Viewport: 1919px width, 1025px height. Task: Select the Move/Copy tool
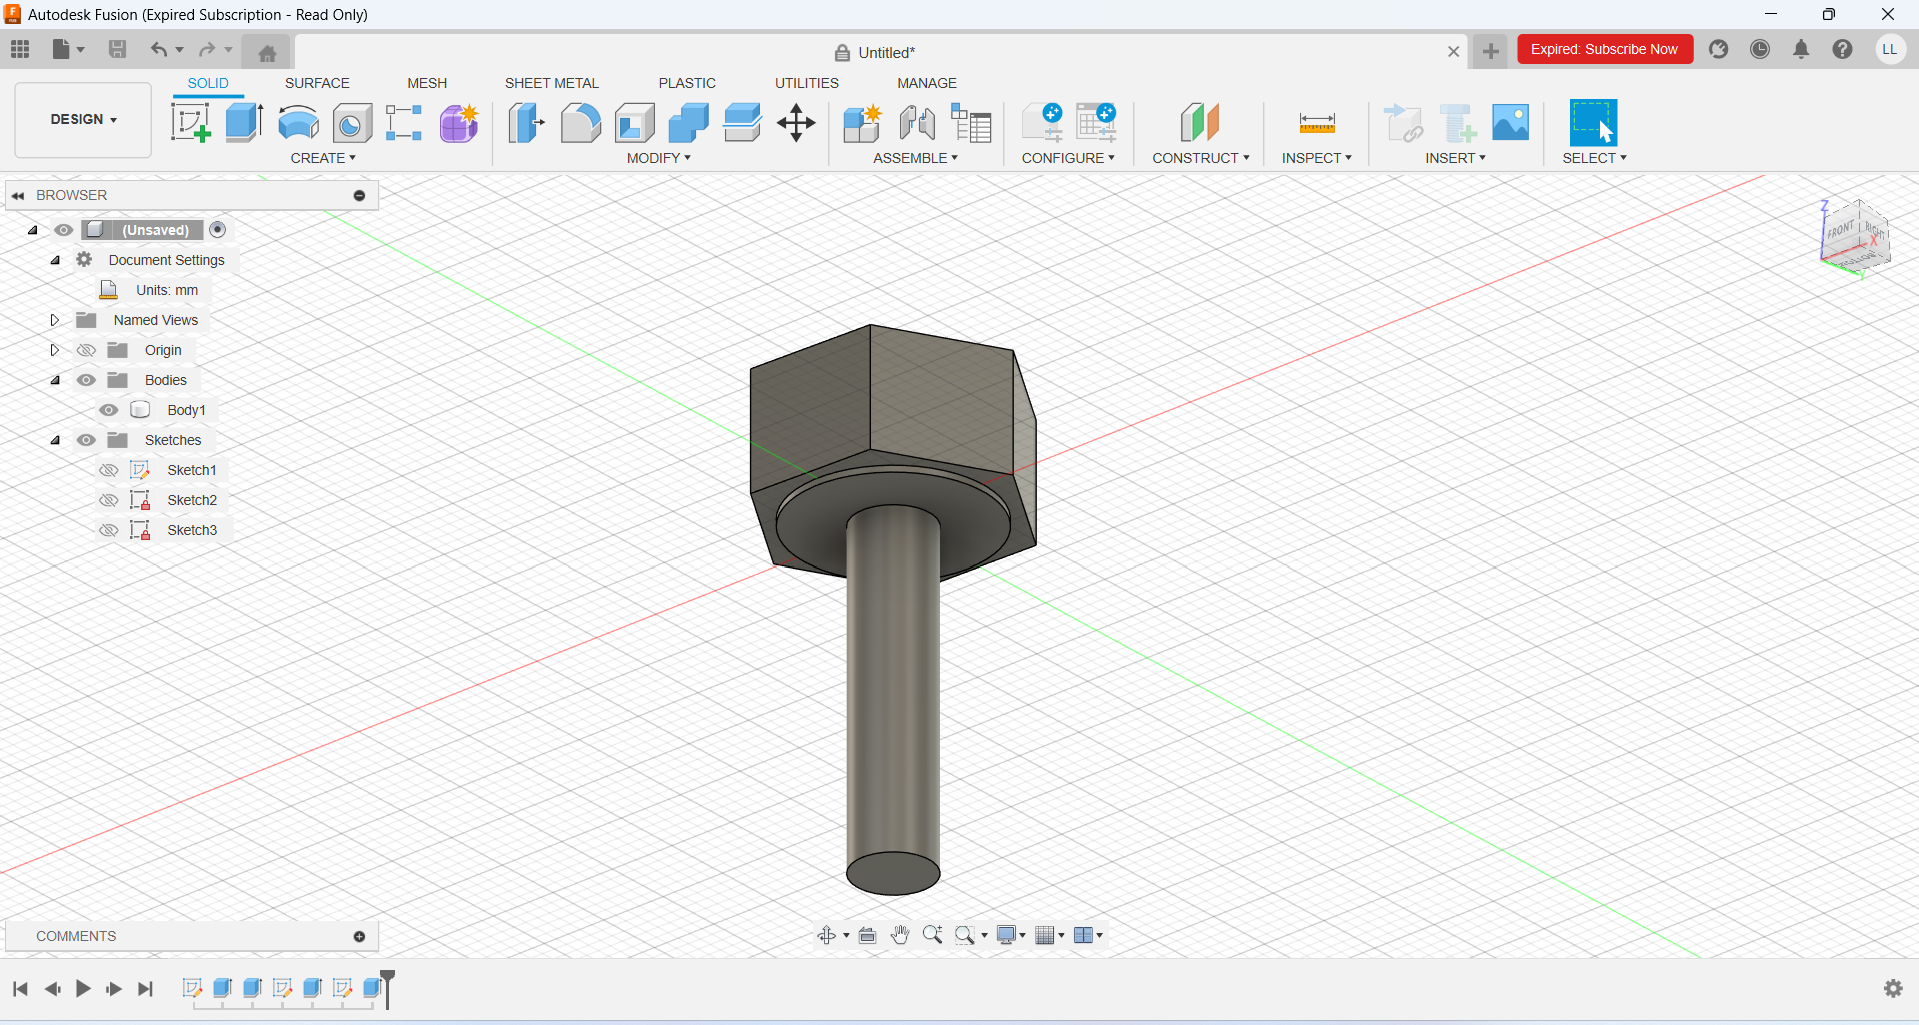coord(796,123)
